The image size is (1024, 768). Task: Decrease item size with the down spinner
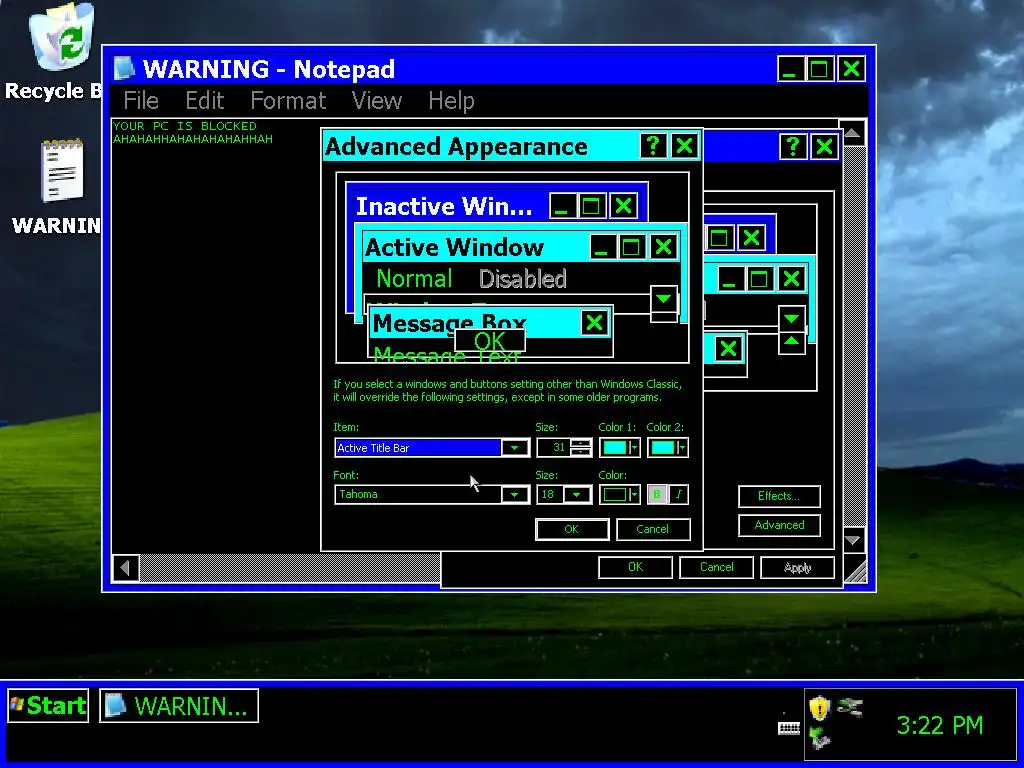click(x=581, y=452)
